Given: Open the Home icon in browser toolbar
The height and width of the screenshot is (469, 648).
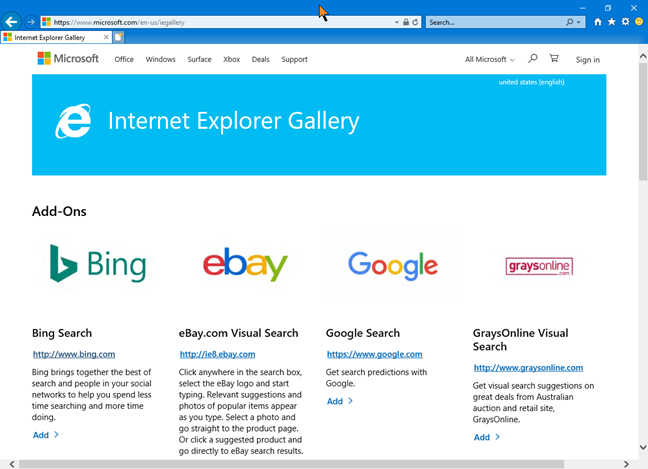Looking at the screenshot, I should pos(598,22).
